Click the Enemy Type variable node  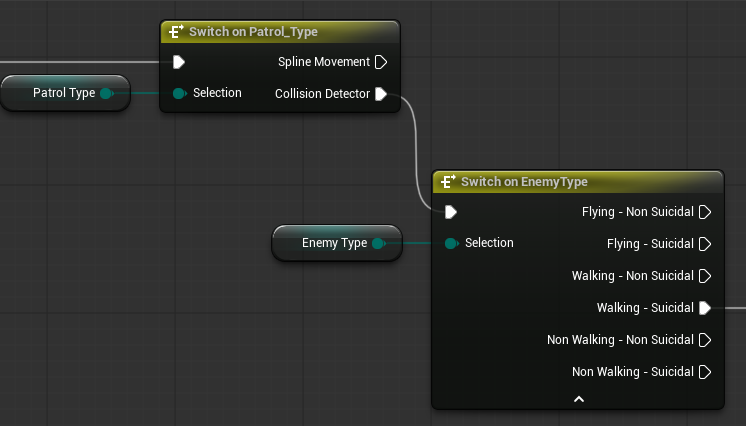click(x=328, y=243)
